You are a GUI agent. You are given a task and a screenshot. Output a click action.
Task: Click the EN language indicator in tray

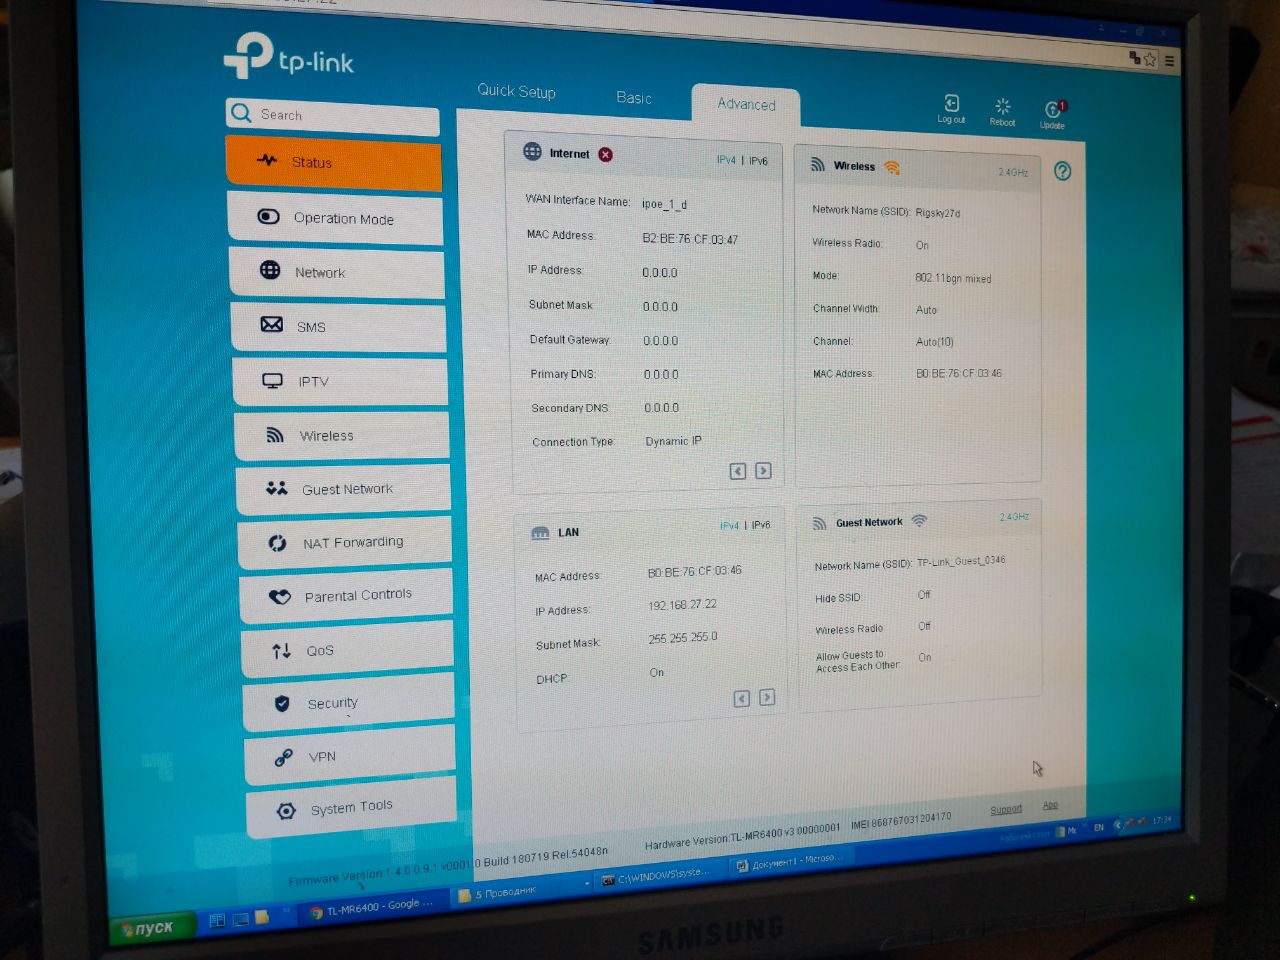1099,828
